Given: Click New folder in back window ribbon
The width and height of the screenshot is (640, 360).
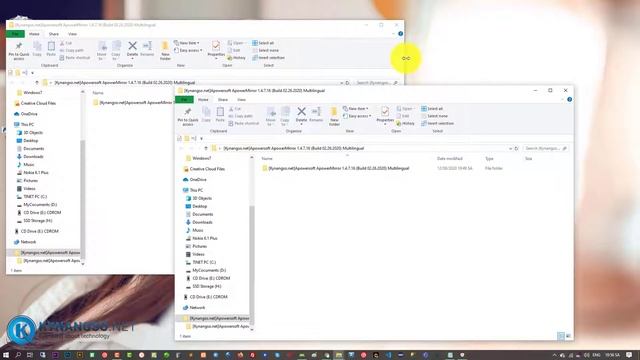Looking at the screenshot, I should [x=165, y=50].
